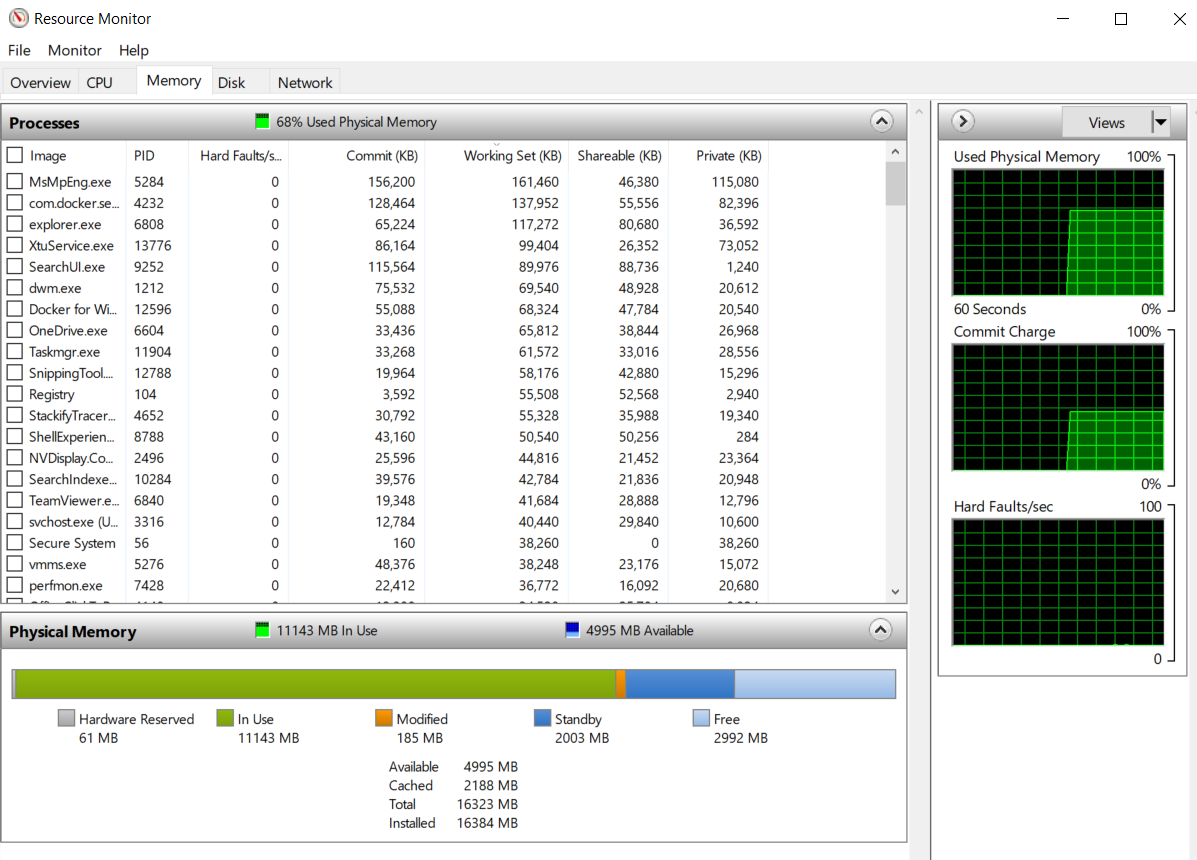Click the SnippingTool... process name
The width and height of the screenshot is (1197, 860).
tap(71, 373)
